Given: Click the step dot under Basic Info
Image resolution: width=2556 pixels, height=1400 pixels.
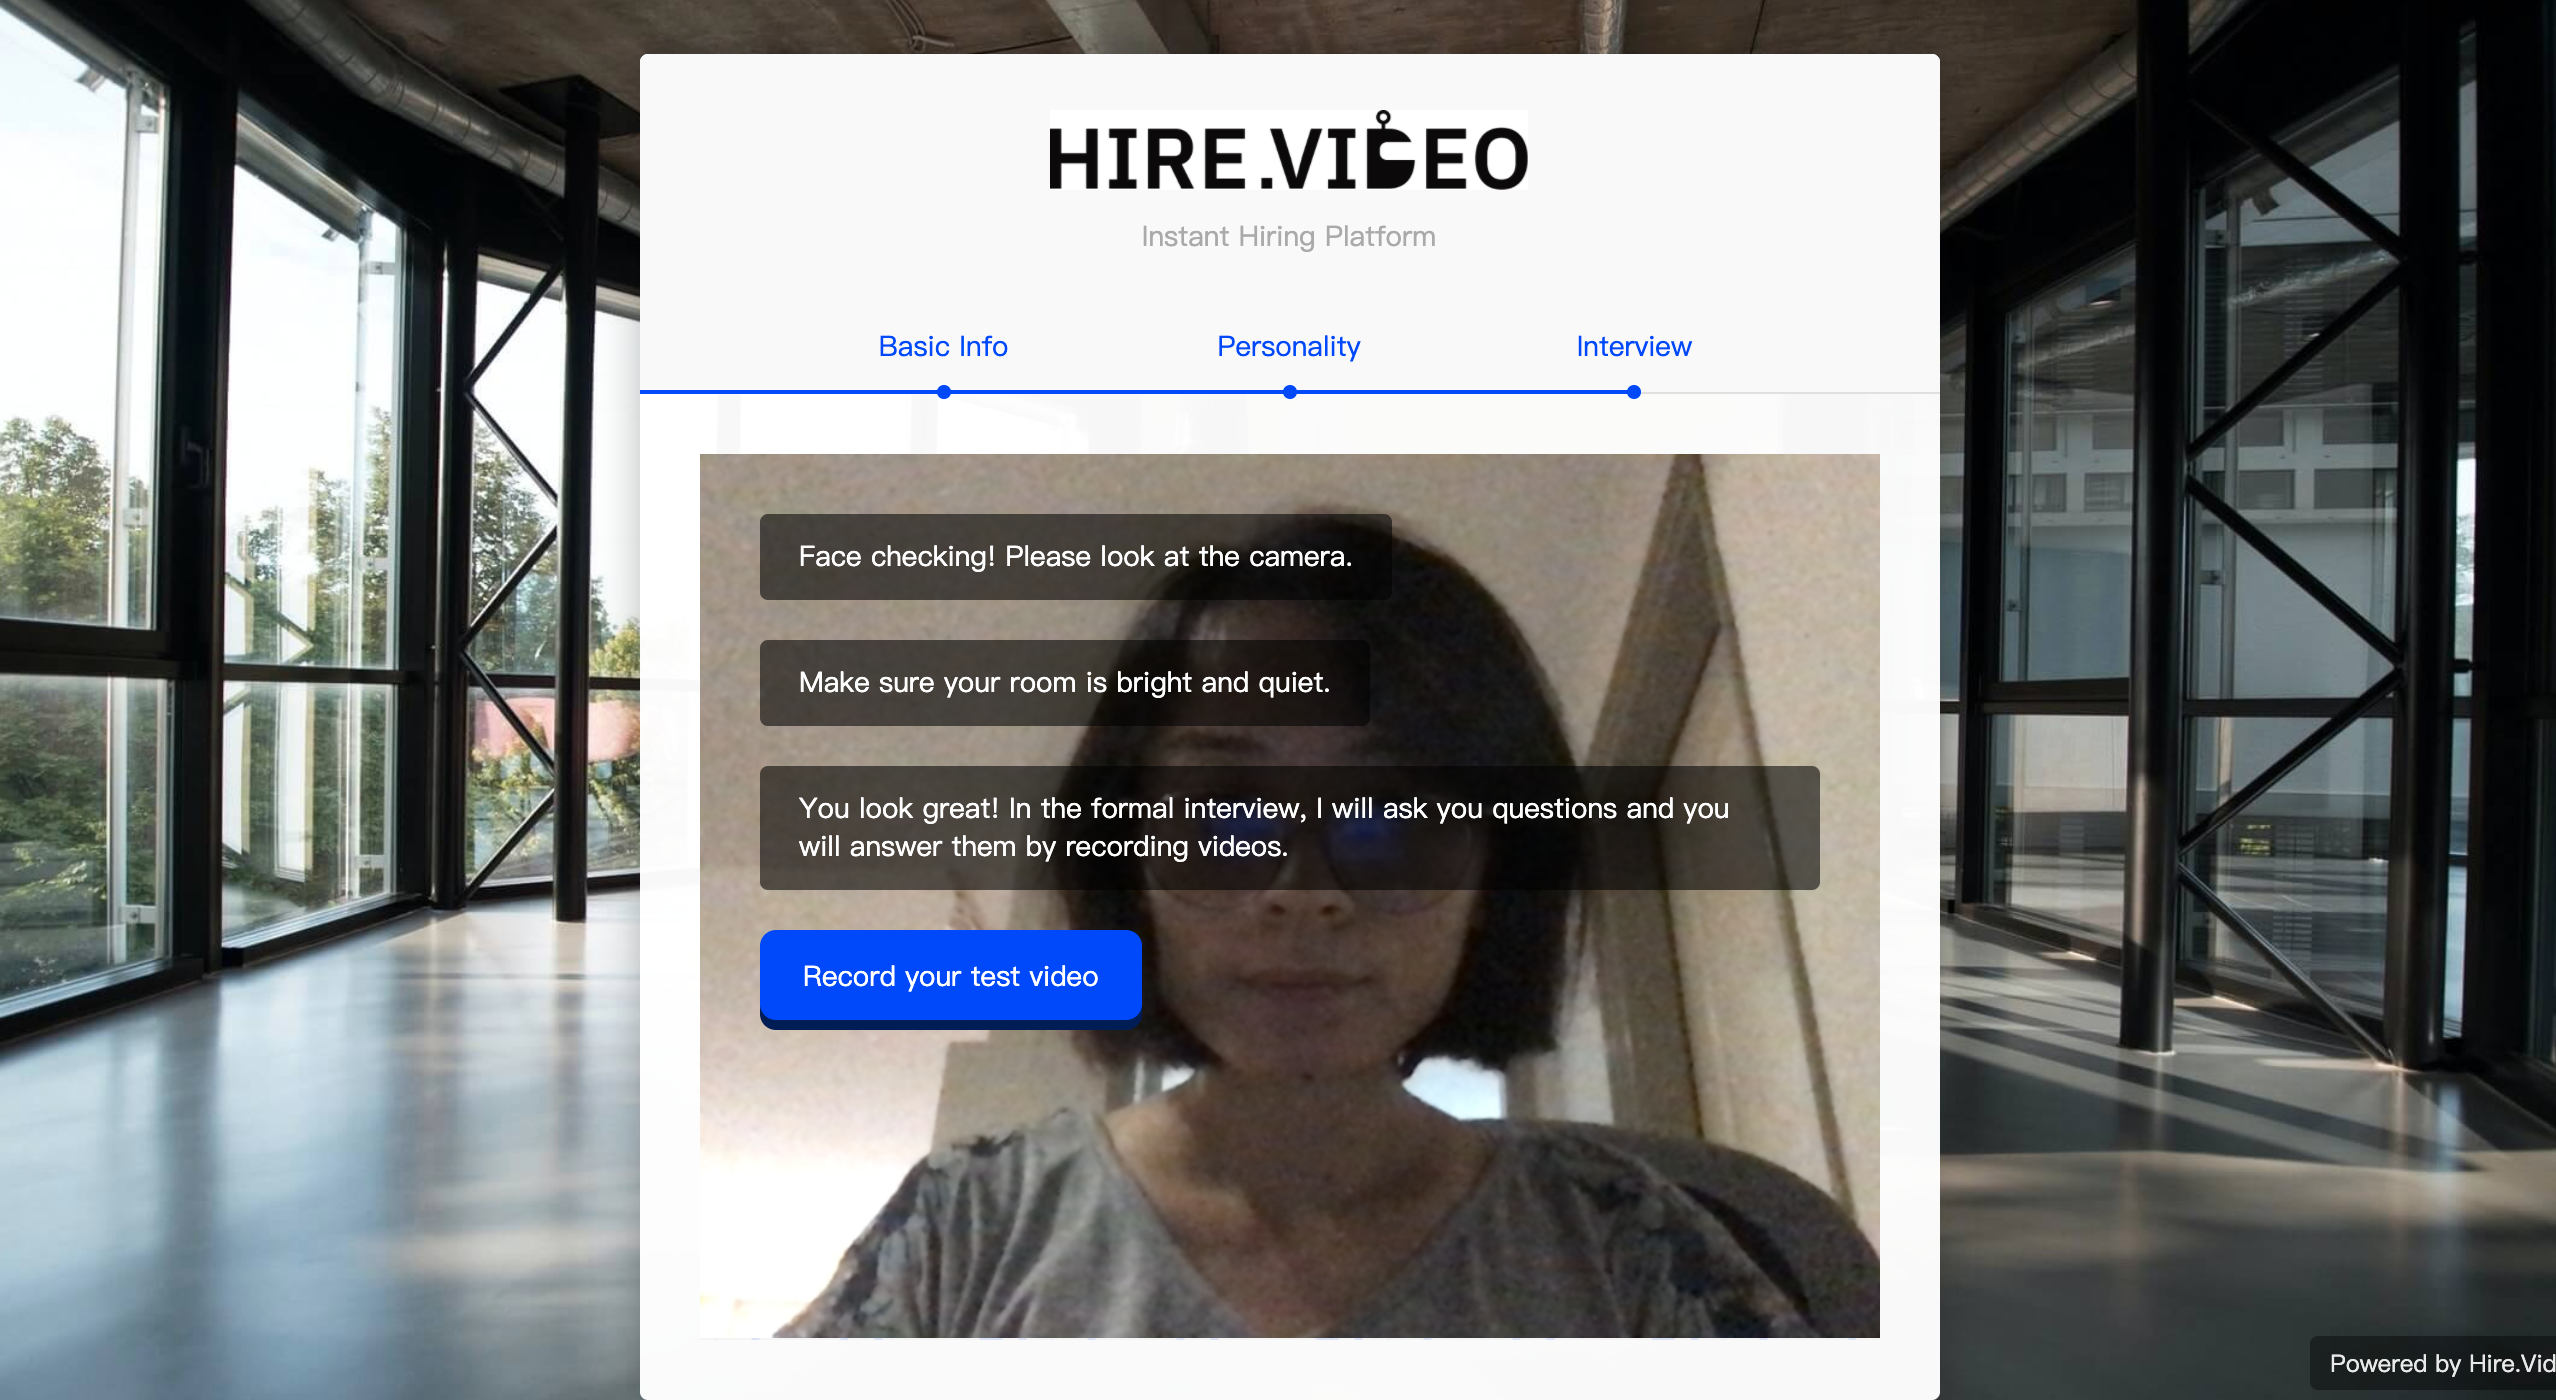Looking at the screenshot, I should click(x=943, y=392).
